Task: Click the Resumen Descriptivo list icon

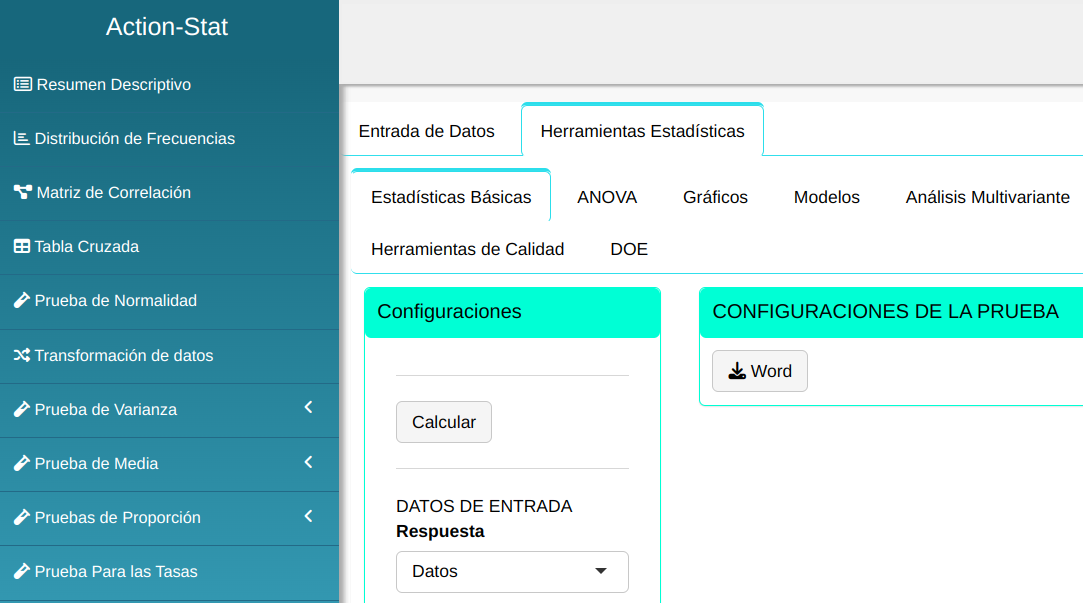Action: click(22, 85)
